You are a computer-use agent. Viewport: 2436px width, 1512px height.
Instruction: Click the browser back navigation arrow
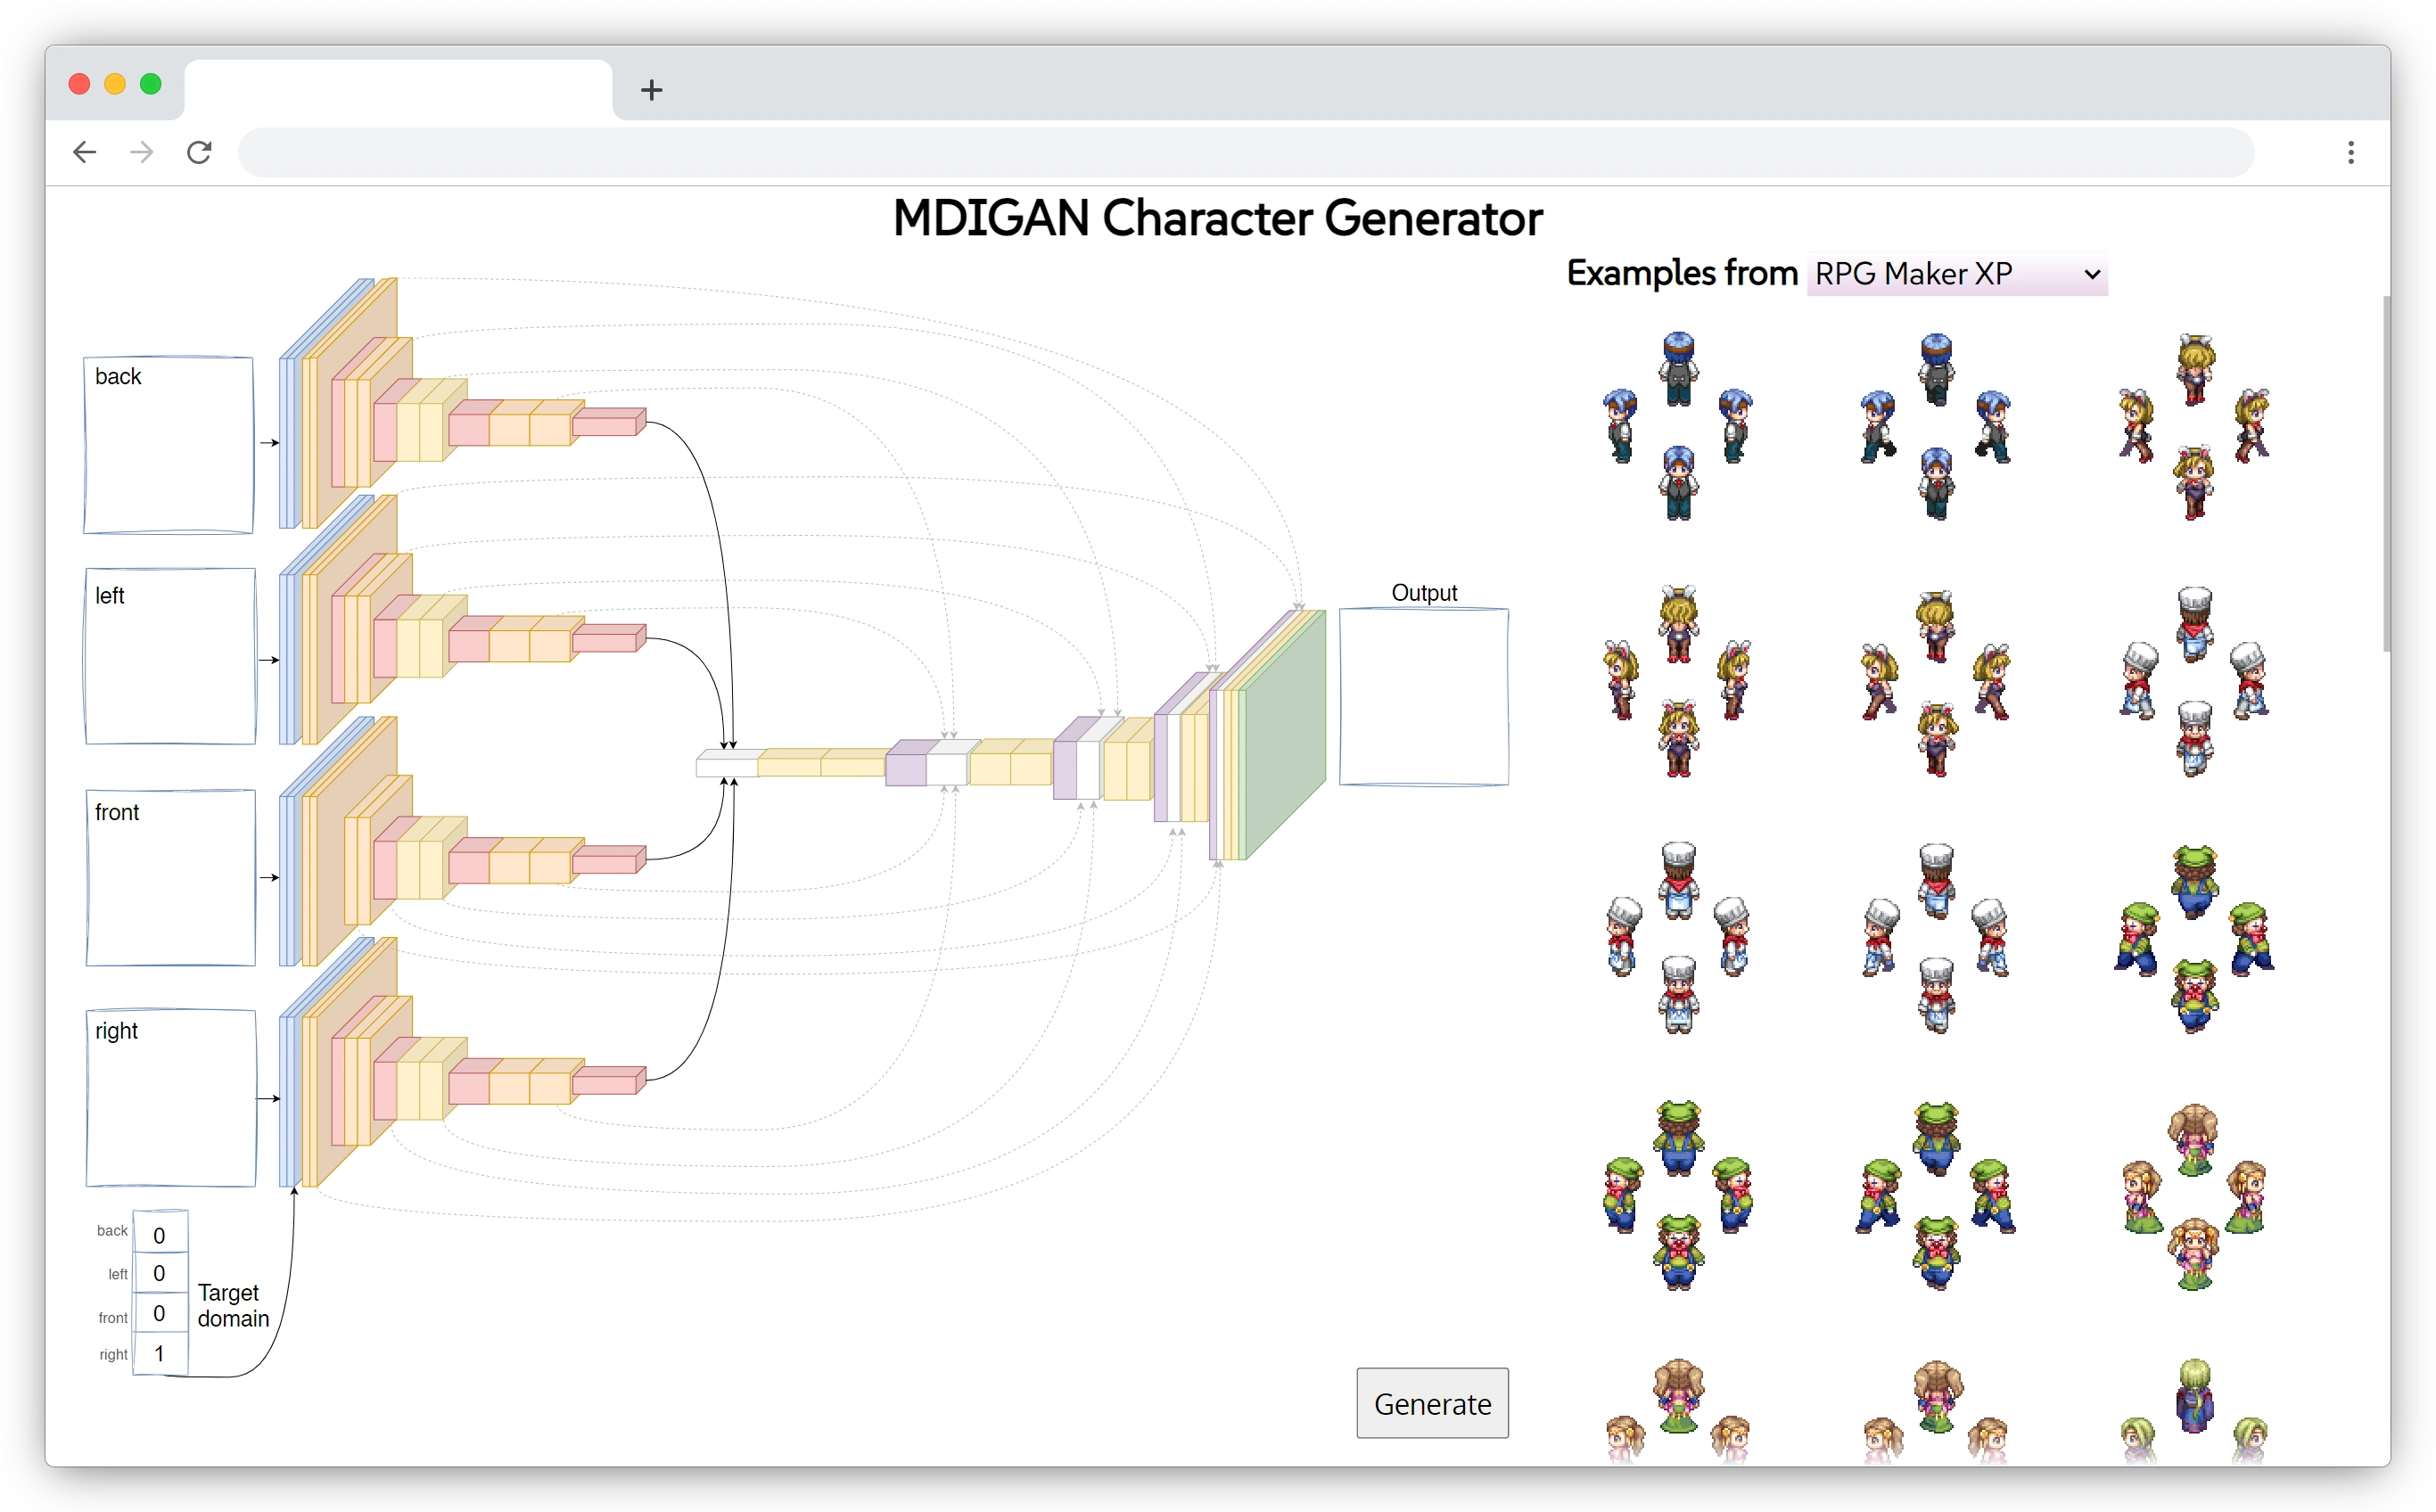pyautogui.click(x=84, y=152)
